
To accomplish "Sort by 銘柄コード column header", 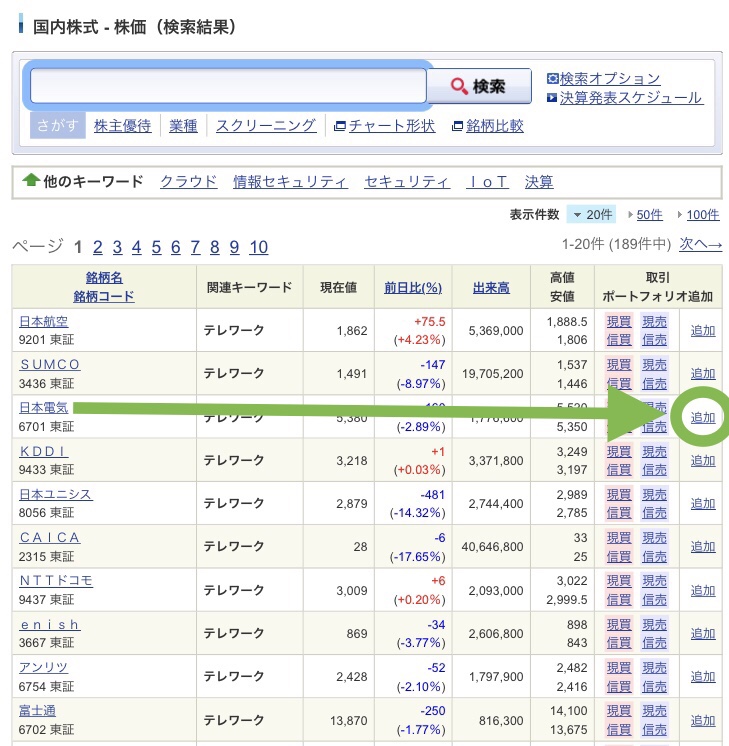I will (x=104, y=296).
